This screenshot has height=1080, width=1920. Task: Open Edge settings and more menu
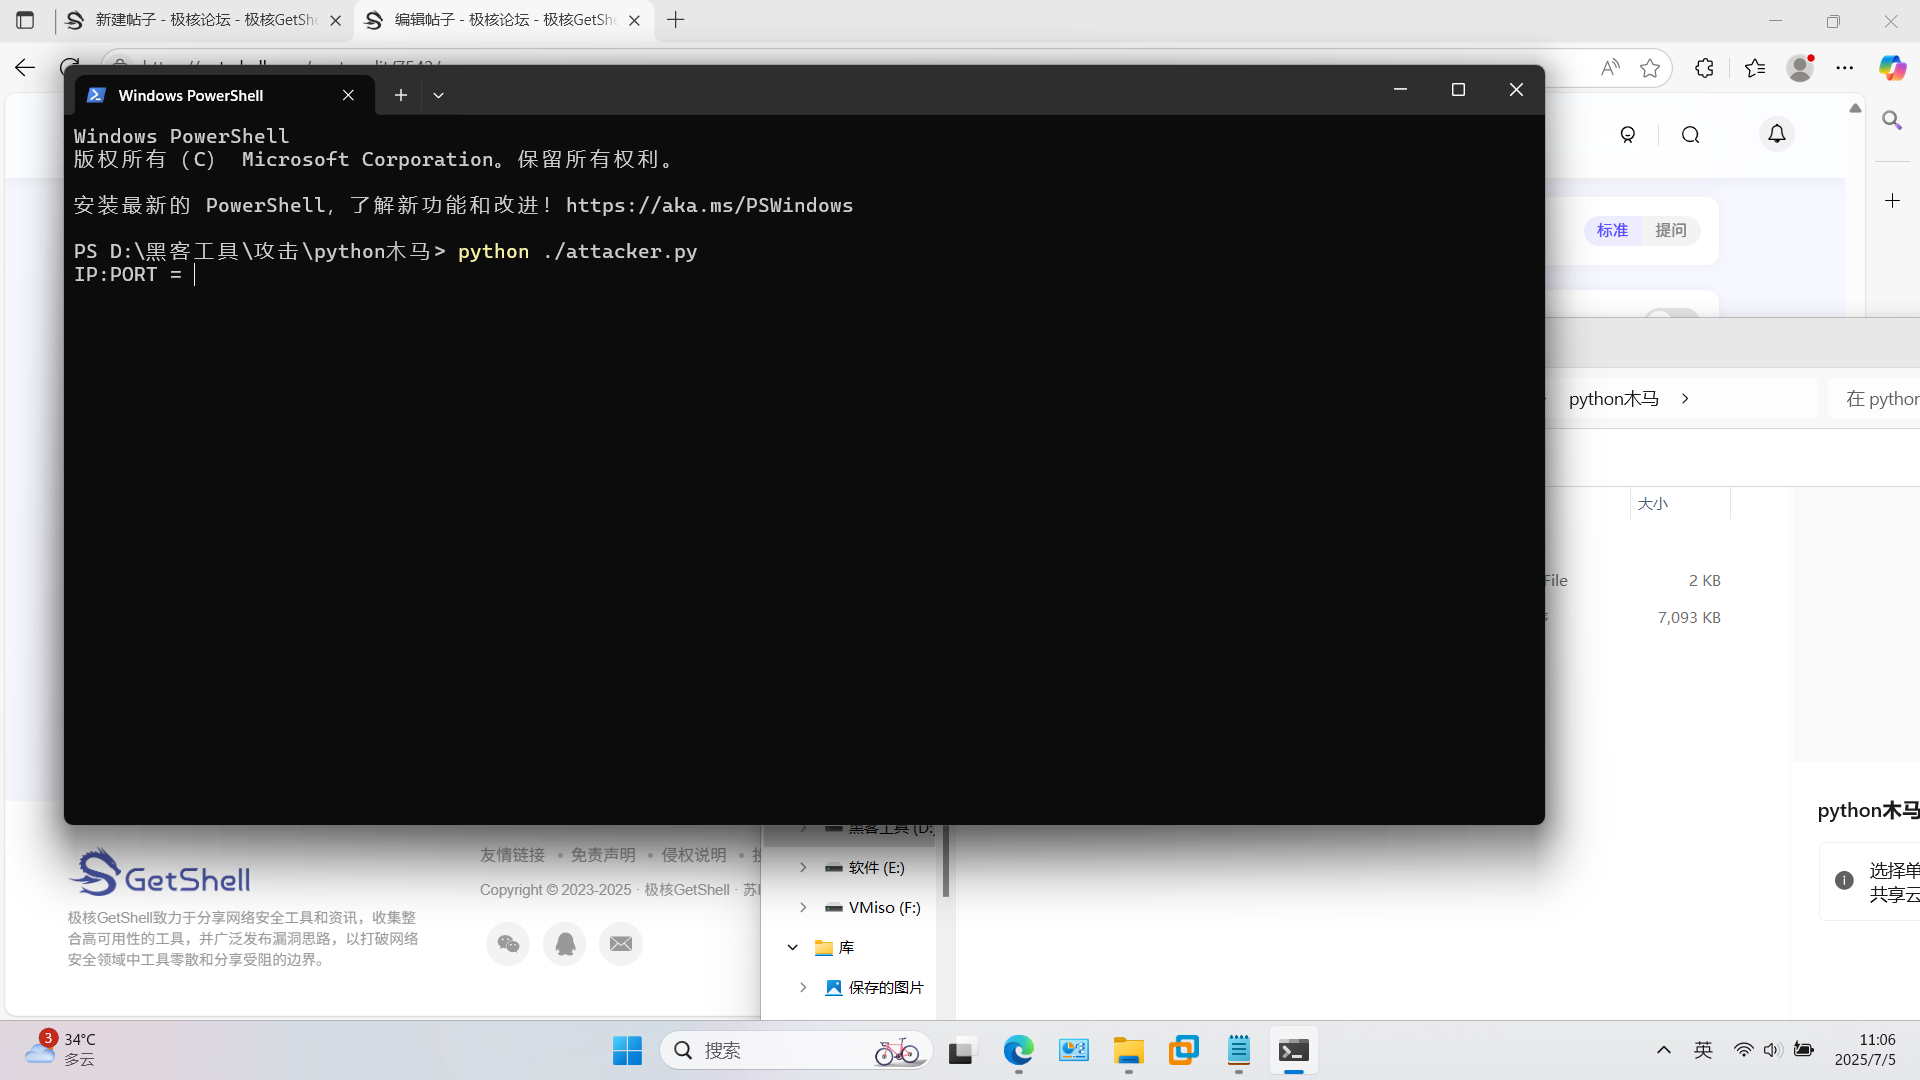pos(1845,67)
